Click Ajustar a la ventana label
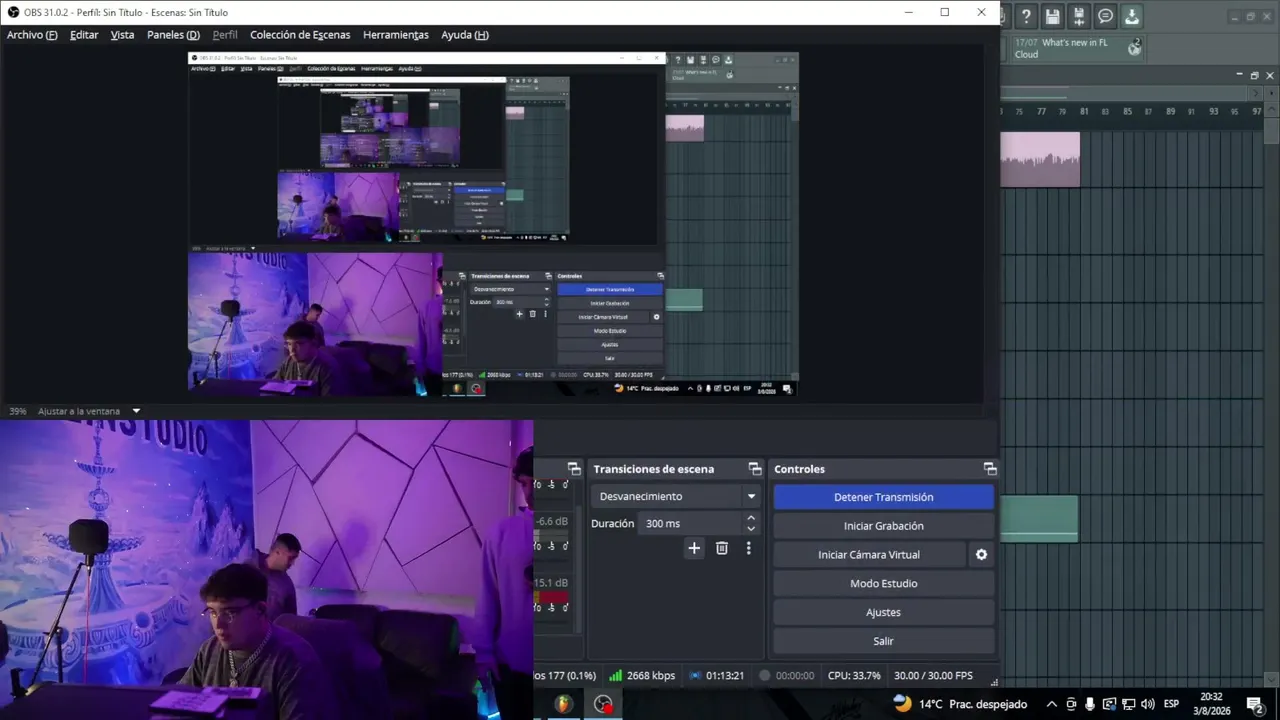The height and width of the screenshot is (720, 1280). pos(79,411)
